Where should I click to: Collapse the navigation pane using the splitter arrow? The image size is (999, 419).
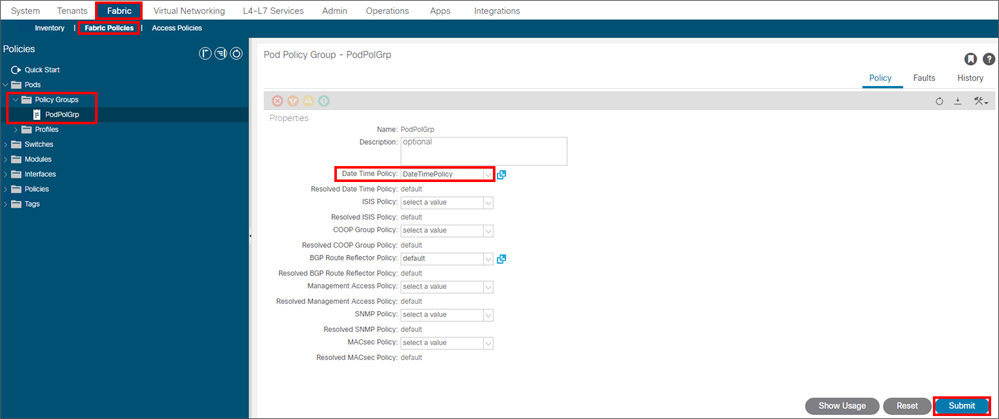(250, 236)
